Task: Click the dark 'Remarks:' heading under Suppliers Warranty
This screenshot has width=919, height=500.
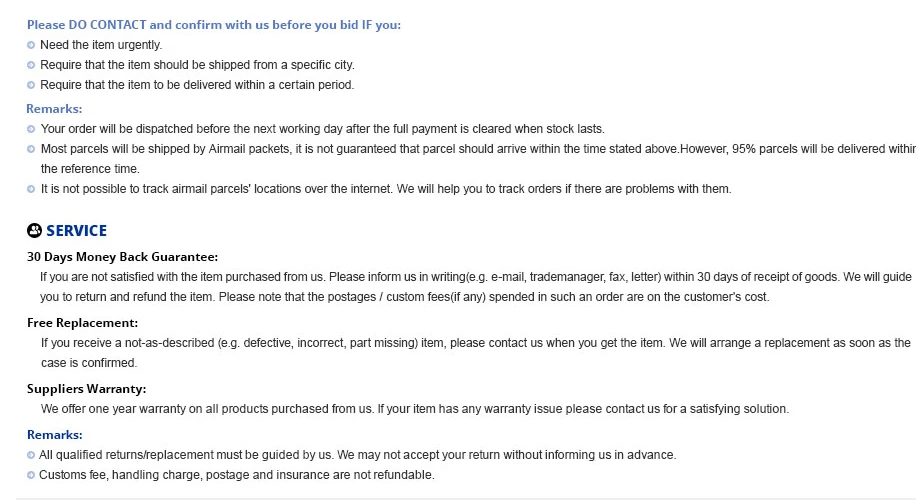Action: [x=55, y=435]
